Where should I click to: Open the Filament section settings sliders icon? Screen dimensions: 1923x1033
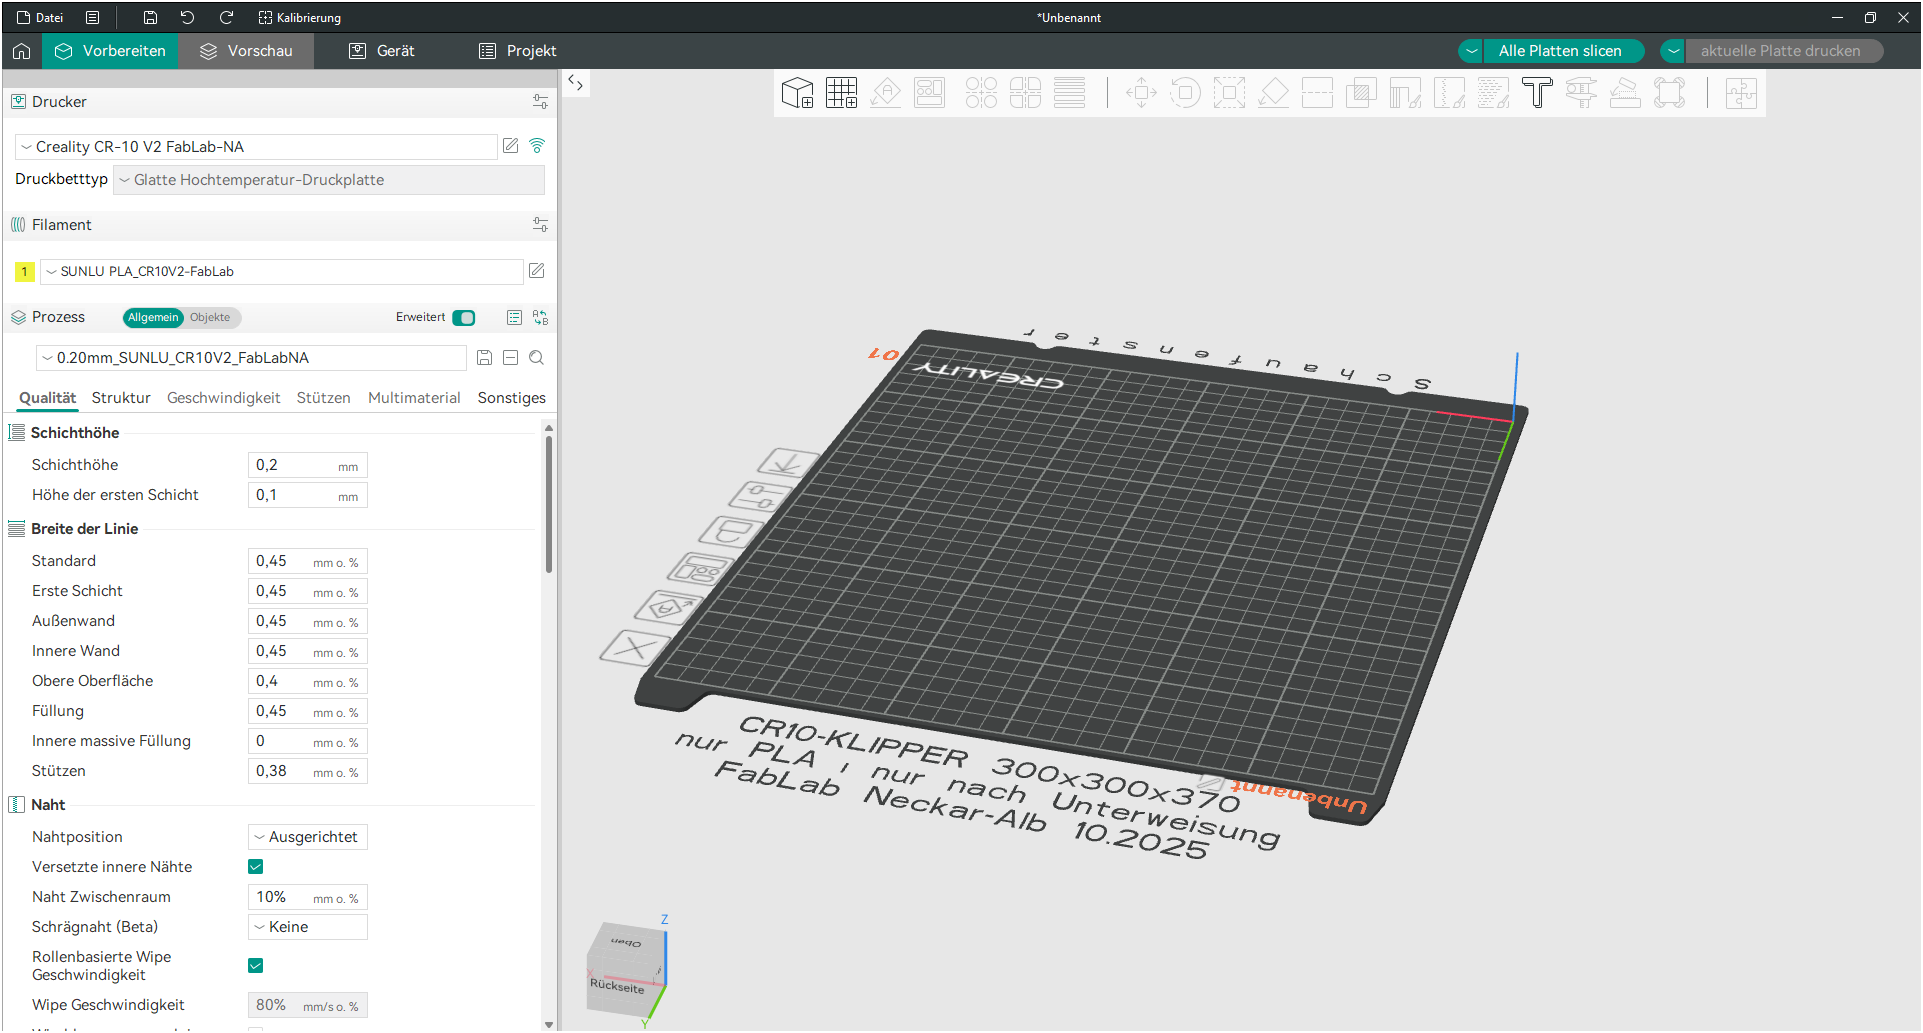540,225
